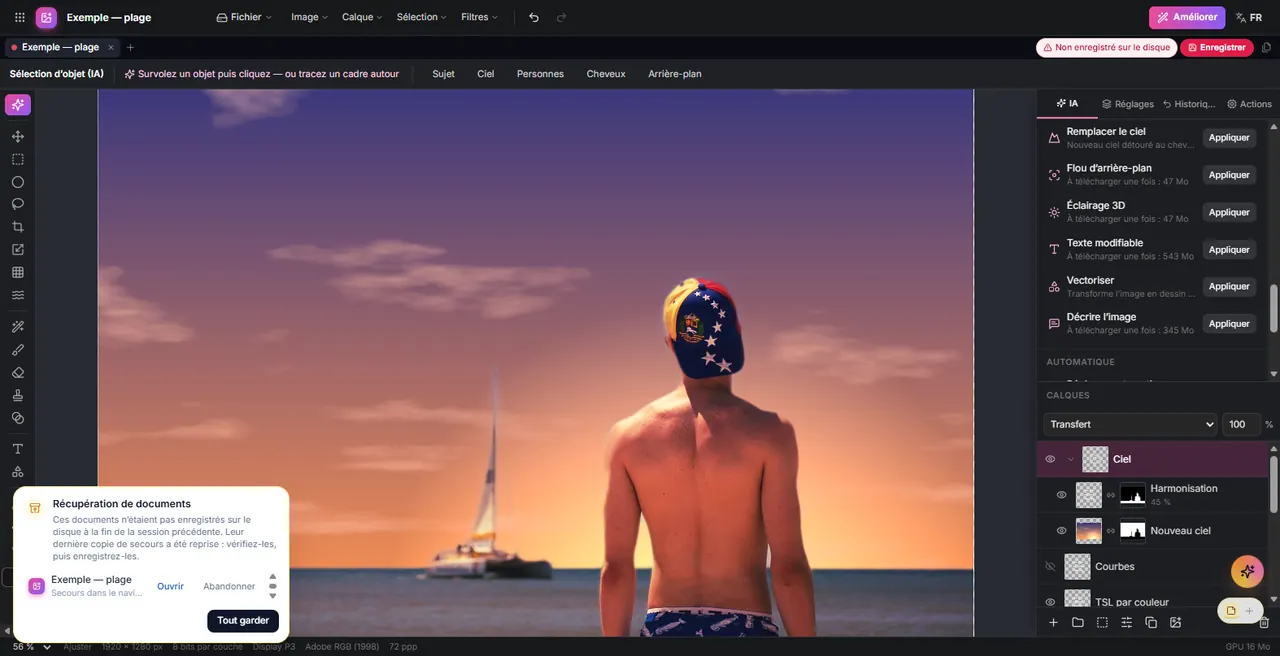Open the Image menu
The width and height of the screenshot is (1280, 656).
point(309,17)
